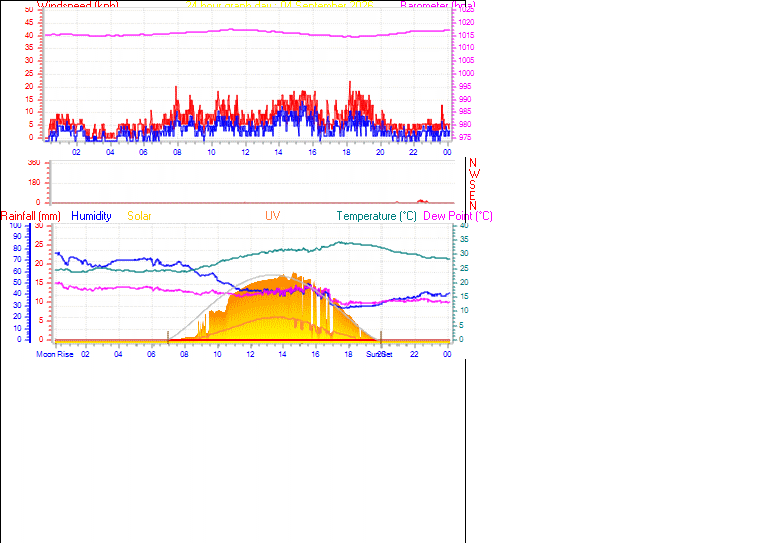
Task: Click the 1015 value on barometer scale
Action: pyautogui.click(x=466, y=35)
